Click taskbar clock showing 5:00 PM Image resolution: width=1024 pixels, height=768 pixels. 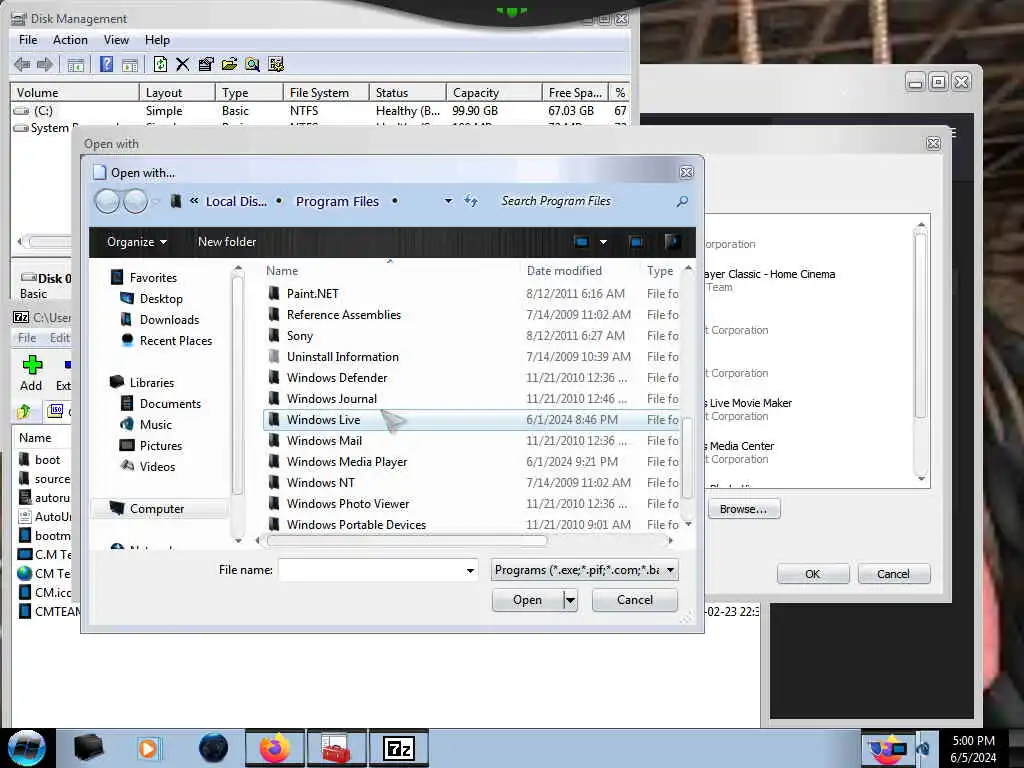(x=974, y=748)
